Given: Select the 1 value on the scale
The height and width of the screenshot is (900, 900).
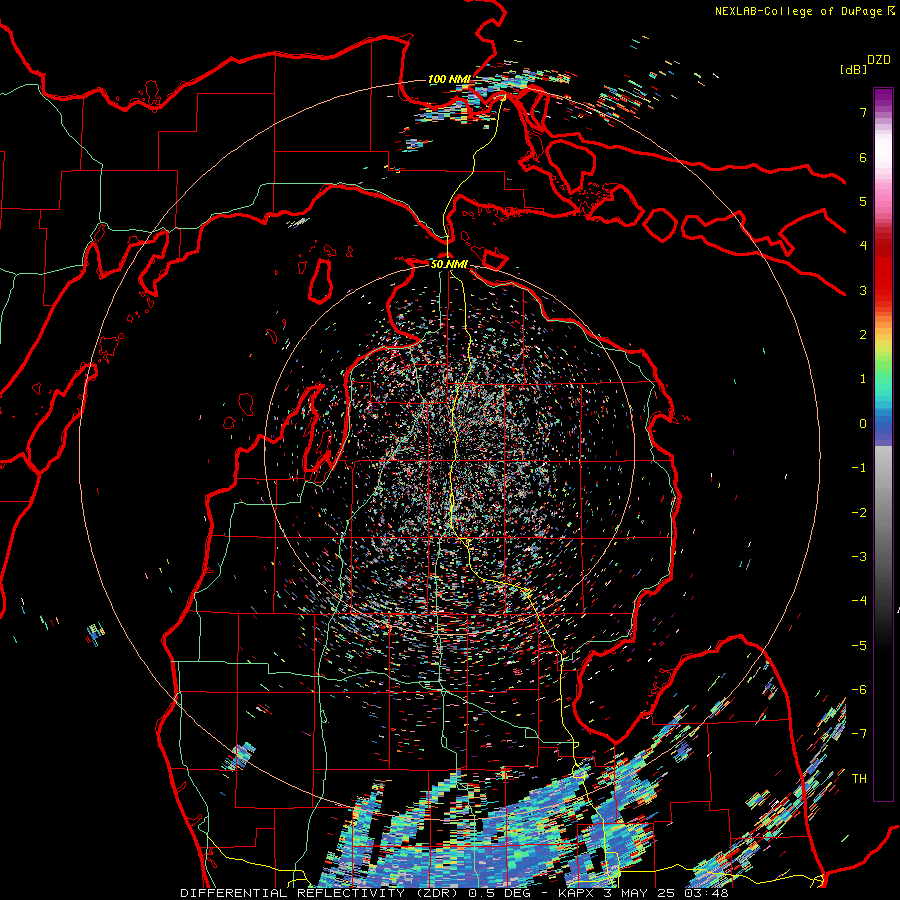Looking at the screenshot, I should pos(863,379).
